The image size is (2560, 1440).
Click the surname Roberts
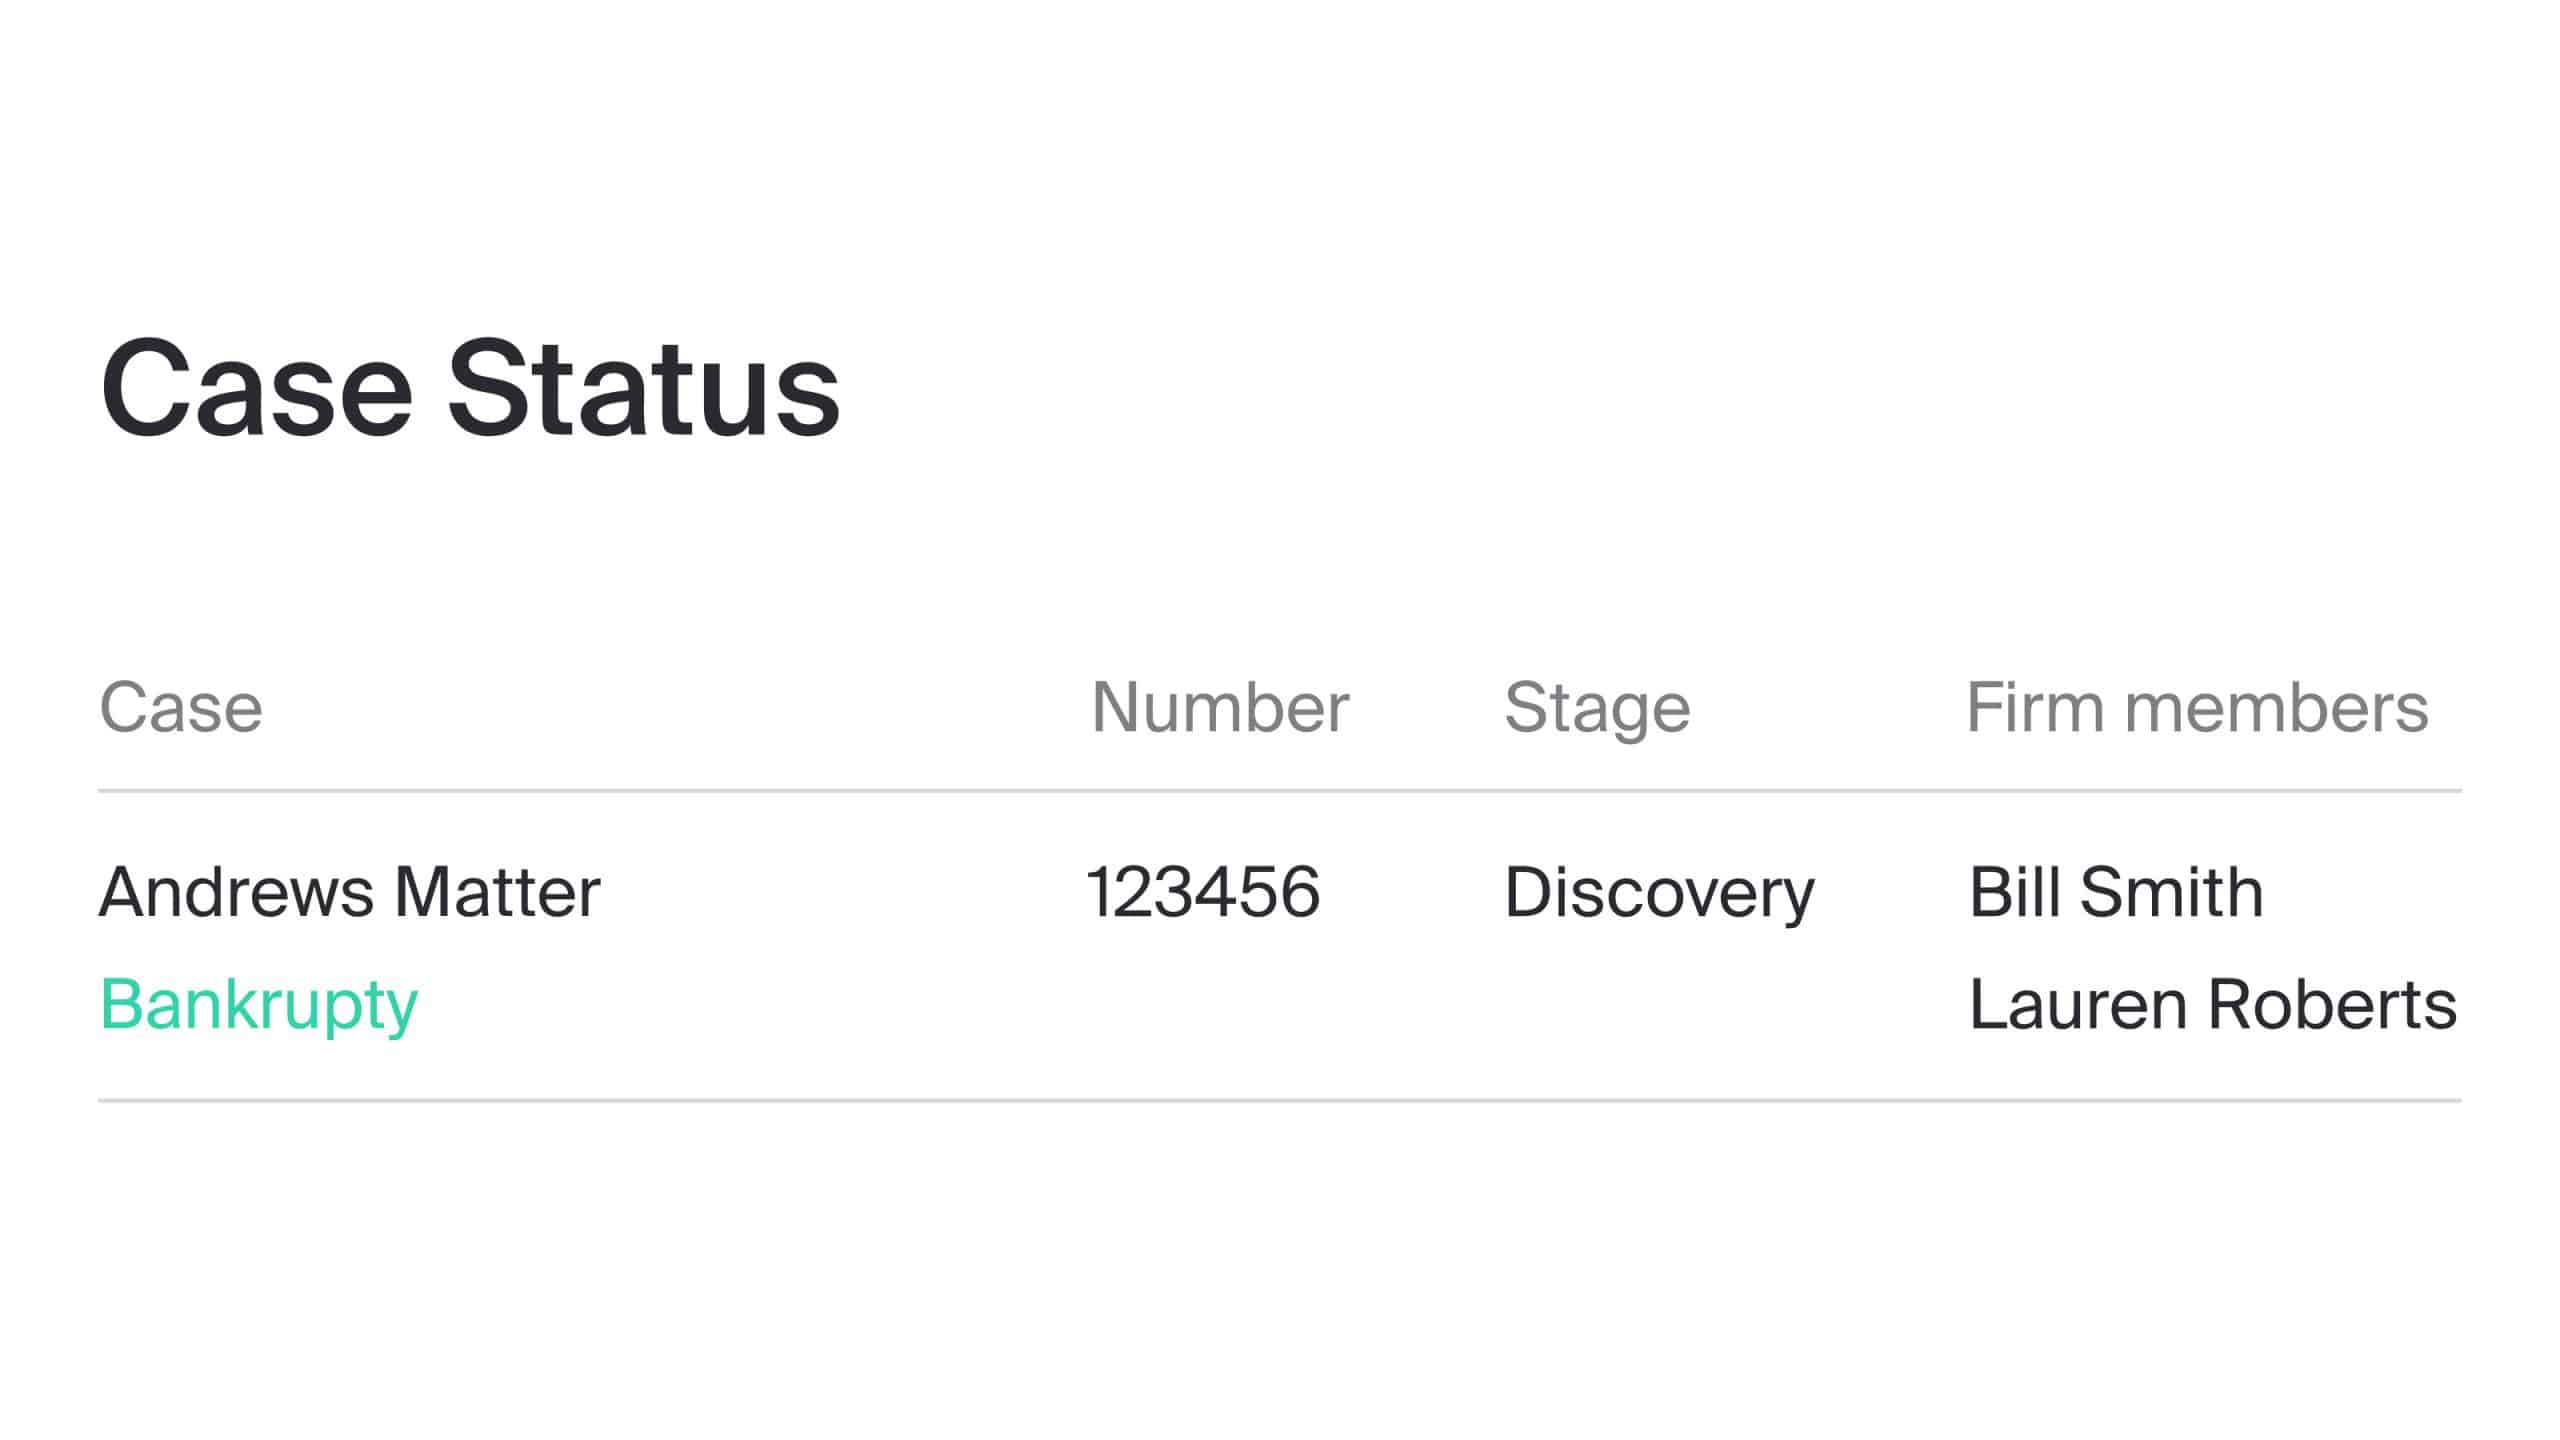2332,1004
